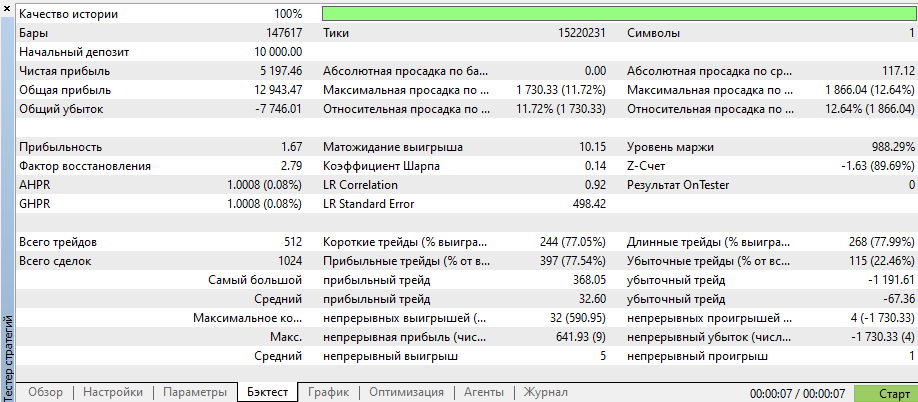Switch to the Обзор tab
Image resolution: width=918 pixels, height=402 pixels.
(x=46, y=392)
